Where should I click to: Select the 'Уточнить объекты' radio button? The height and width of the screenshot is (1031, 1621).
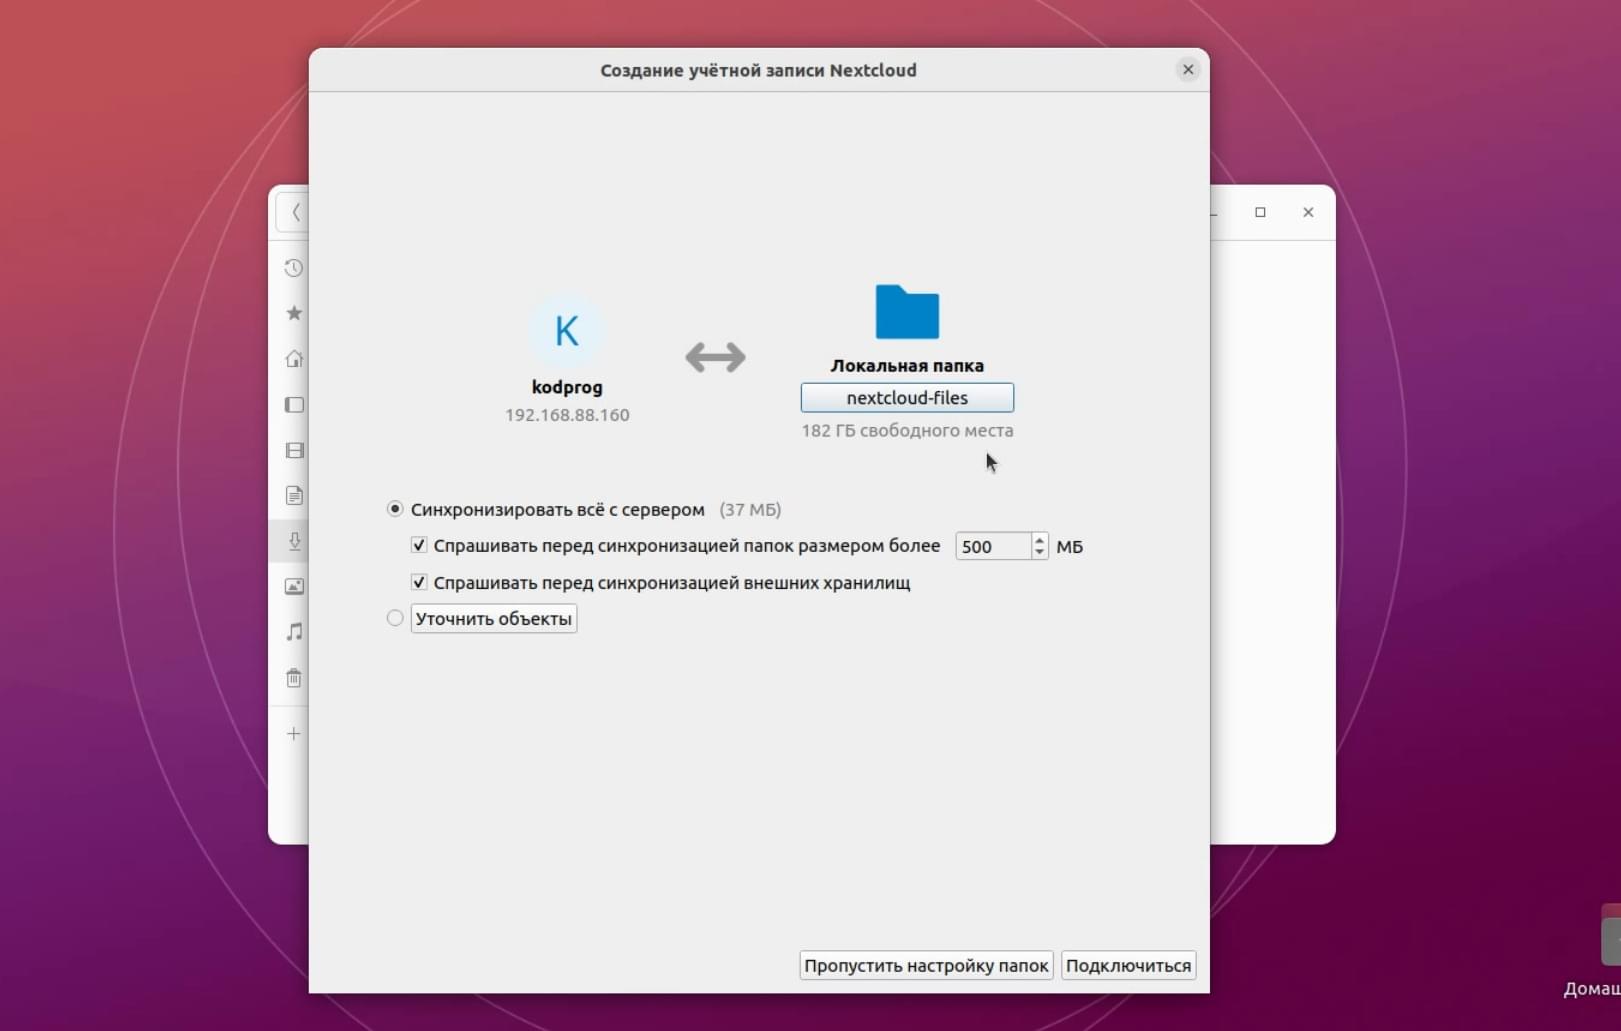click(x=395, y=618)
